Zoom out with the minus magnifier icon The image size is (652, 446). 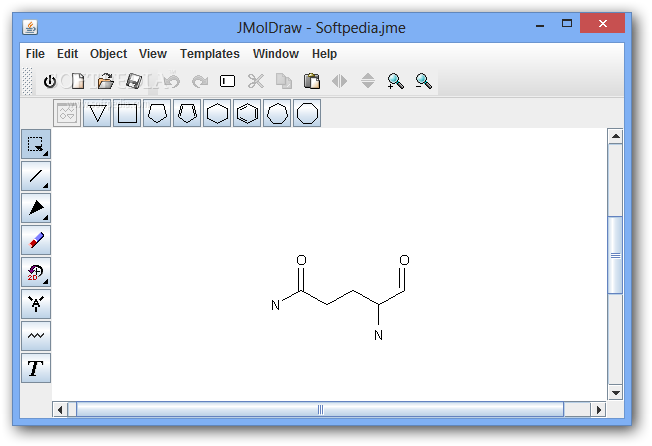[424, 81]
